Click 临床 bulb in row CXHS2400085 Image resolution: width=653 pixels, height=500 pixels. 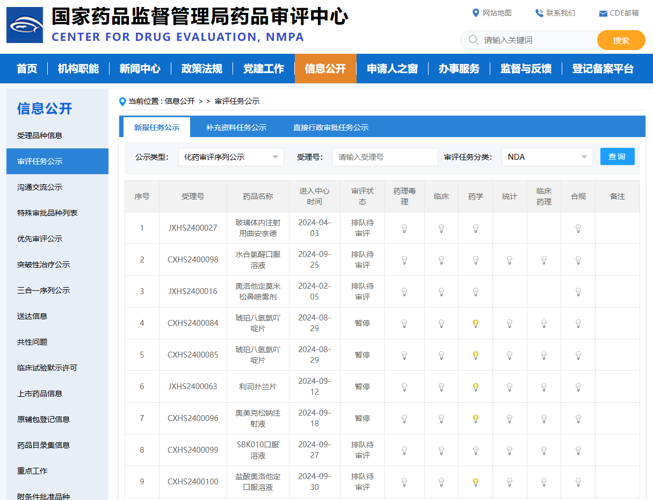441,355
